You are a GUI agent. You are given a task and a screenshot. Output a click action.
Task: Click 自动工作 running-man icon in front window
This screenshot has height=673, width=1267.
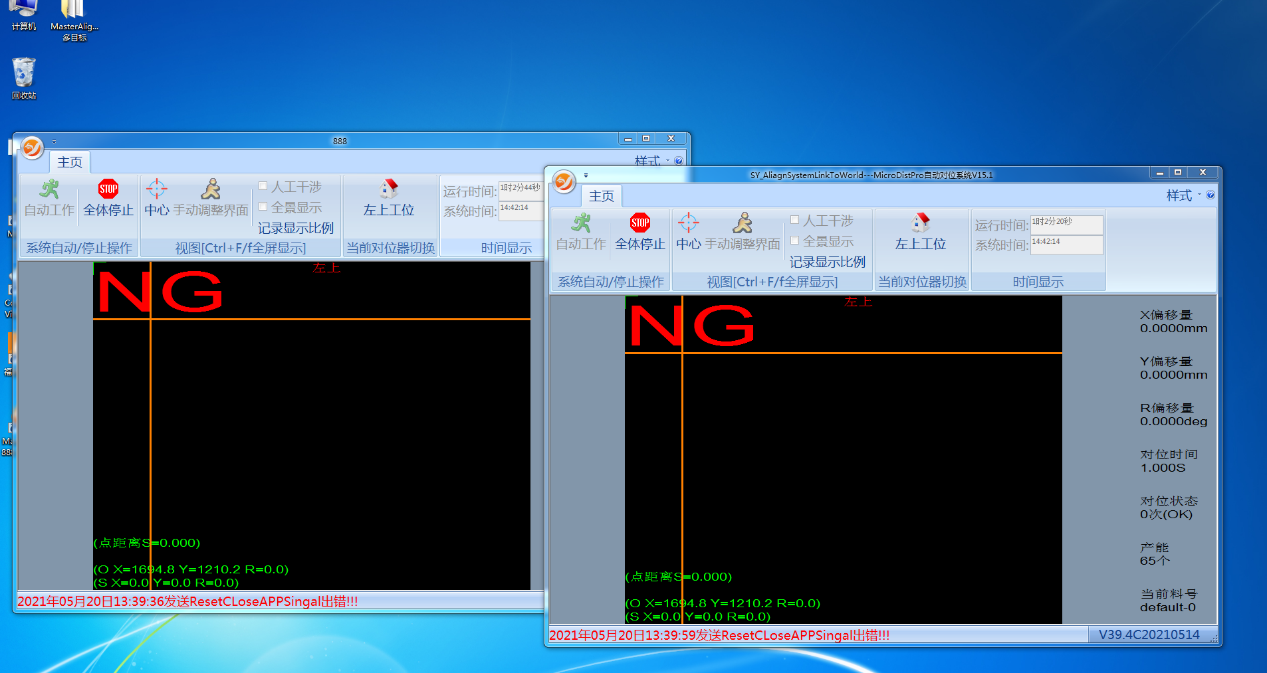pyautogui.click(x=581, y=223)
